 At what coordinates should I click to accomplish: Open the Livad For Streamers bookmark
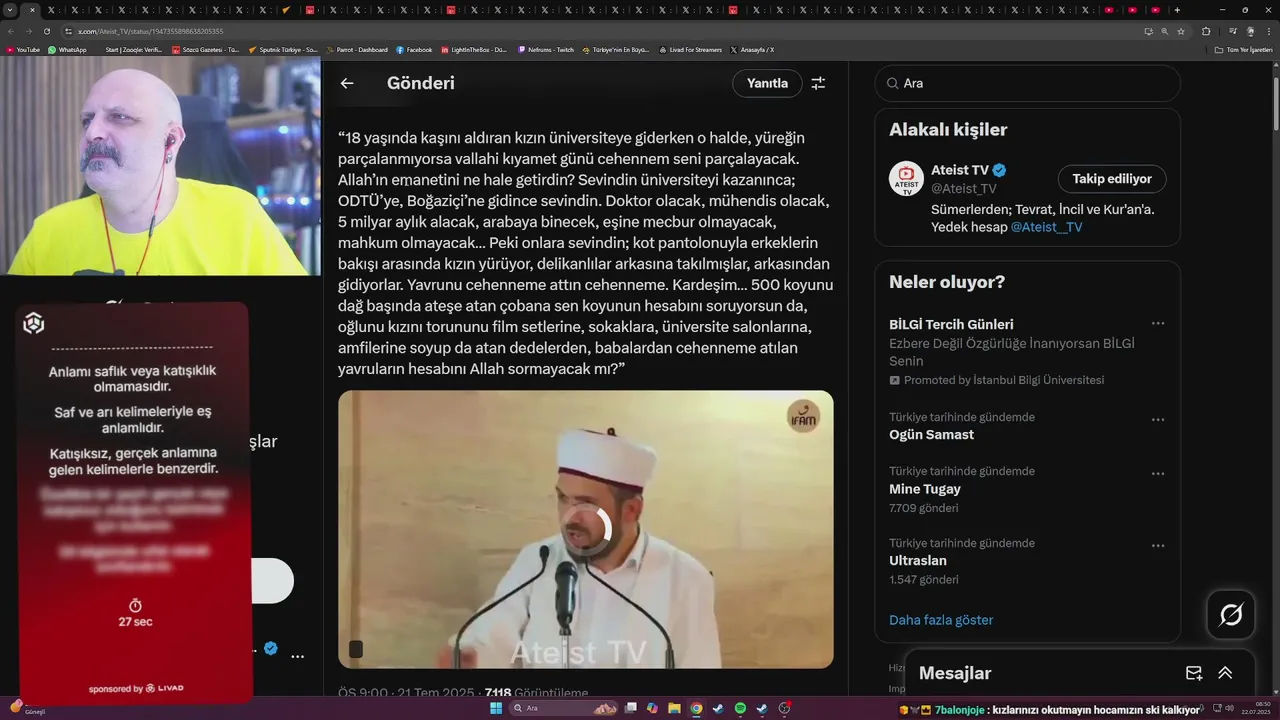[x=690, y=49]
